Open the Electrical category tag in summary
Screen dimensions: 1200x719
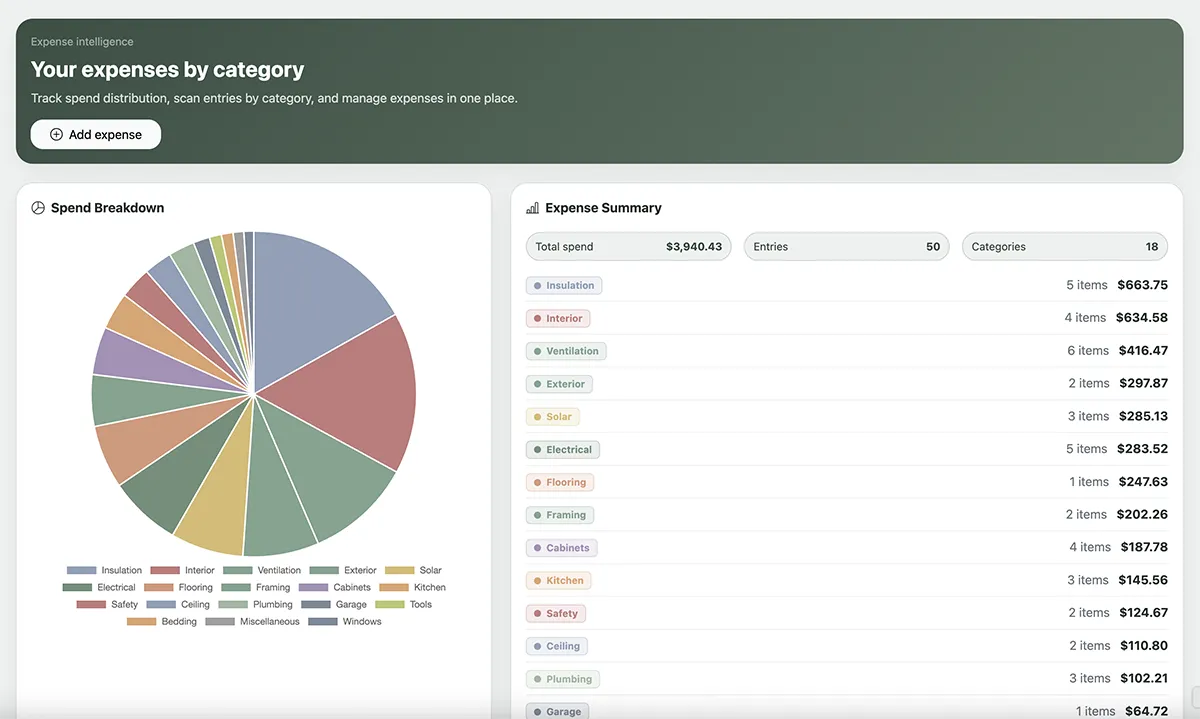[563, 450]
